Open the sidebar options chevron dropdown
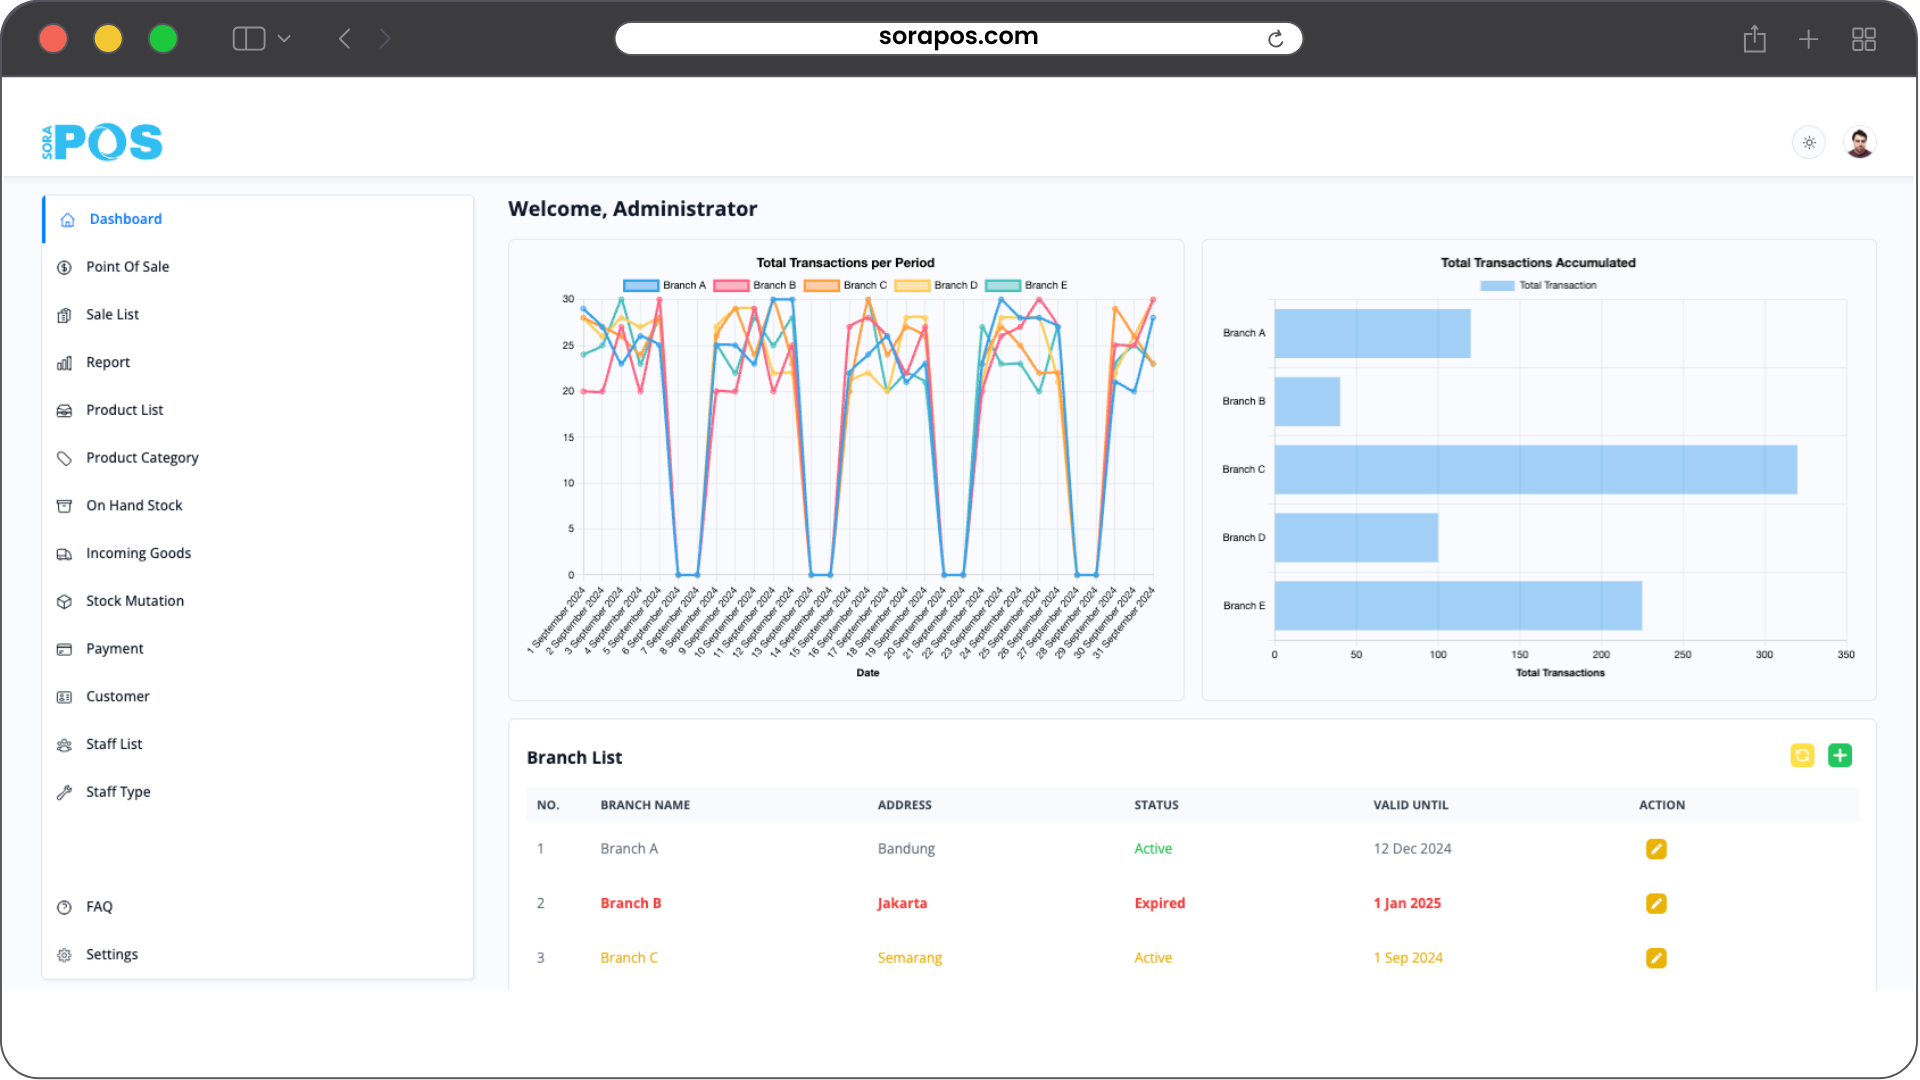Screen dimensions: 1920x1080 [x=285, y=38]
